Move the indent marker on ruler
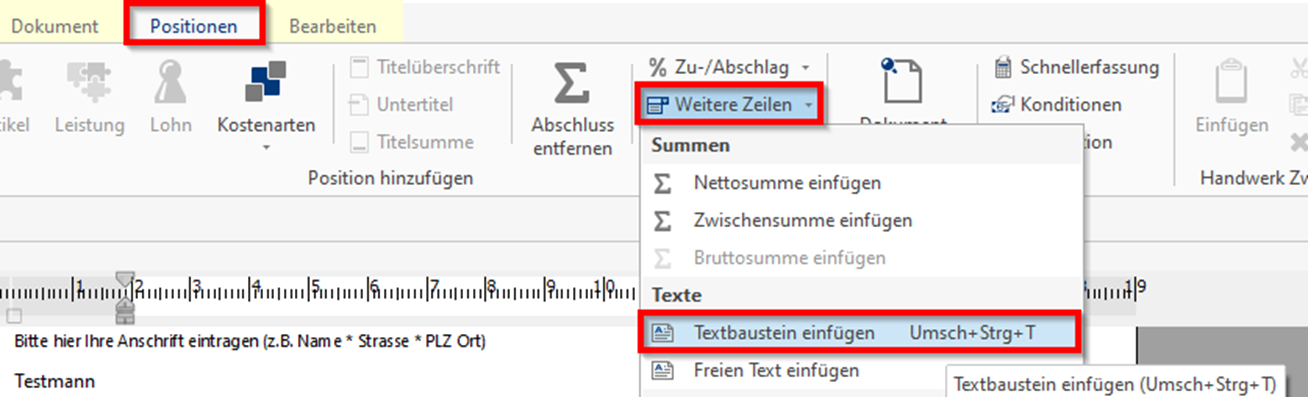1308x397 pixels. [x=124, y=297]
